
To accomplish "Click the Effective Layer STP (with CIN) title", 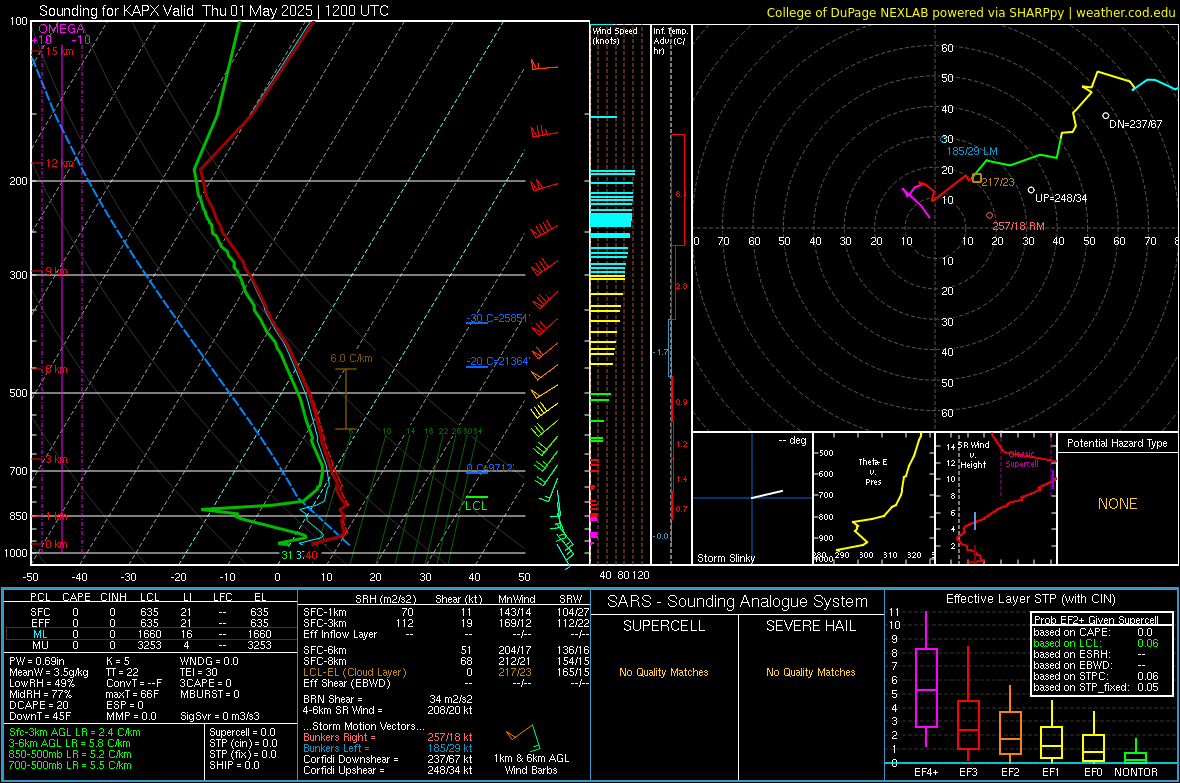I will (1030, 599).
